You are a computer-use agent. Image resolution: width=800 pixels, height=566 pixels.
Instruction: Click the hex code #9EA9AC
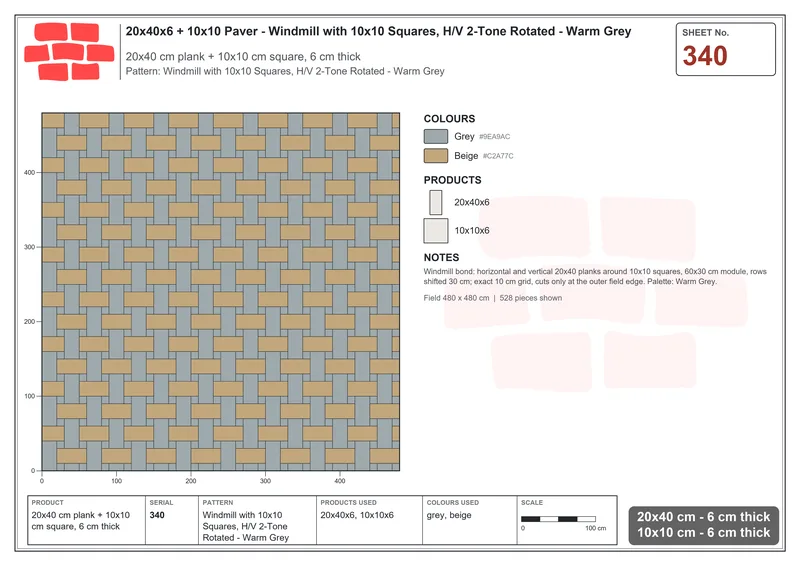[x=494, y=137]
